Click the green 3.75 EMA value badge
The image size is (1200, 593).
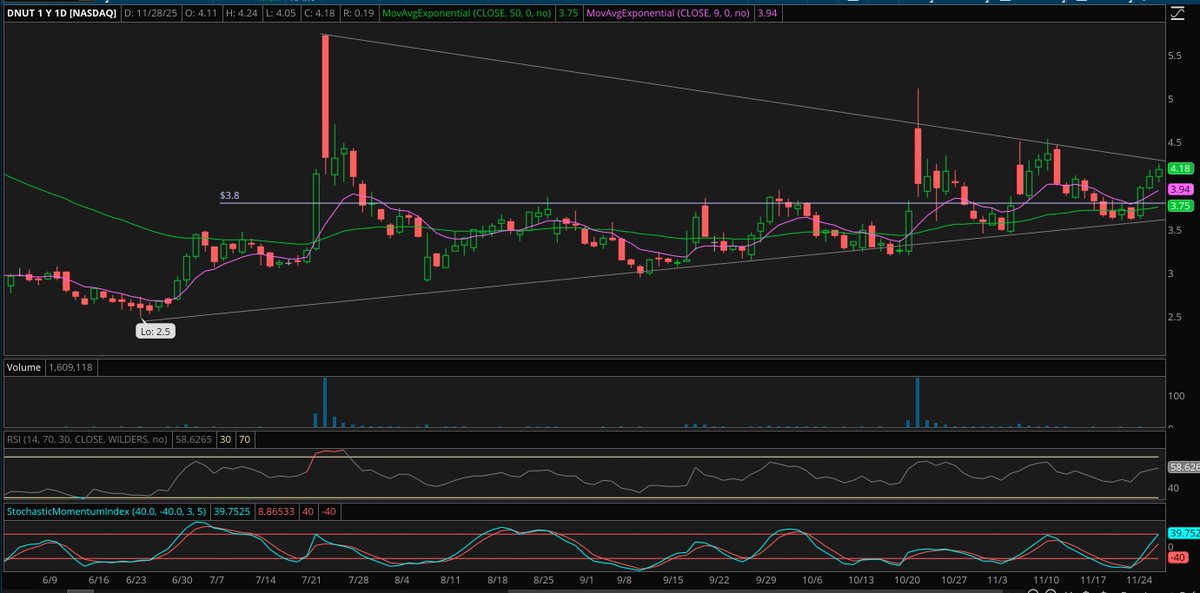coord(1182,205)
